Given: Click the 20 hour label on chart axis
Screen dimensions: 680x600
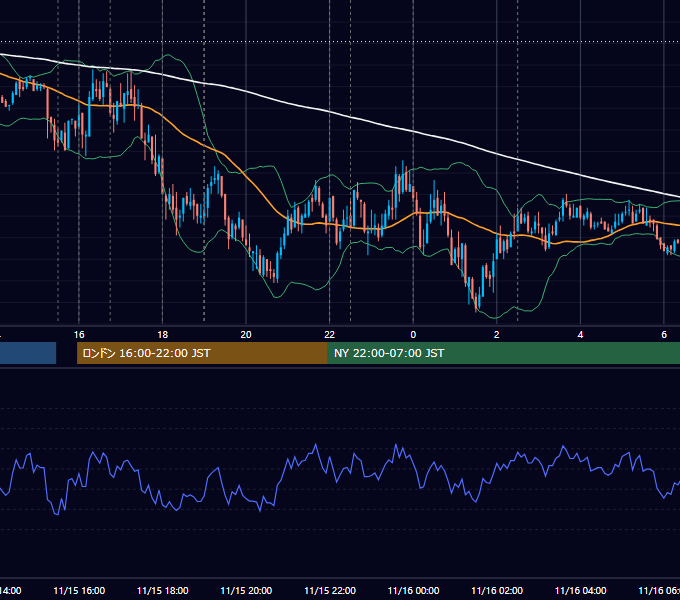Looking at the screenshot, I should (x=246, y=335).
